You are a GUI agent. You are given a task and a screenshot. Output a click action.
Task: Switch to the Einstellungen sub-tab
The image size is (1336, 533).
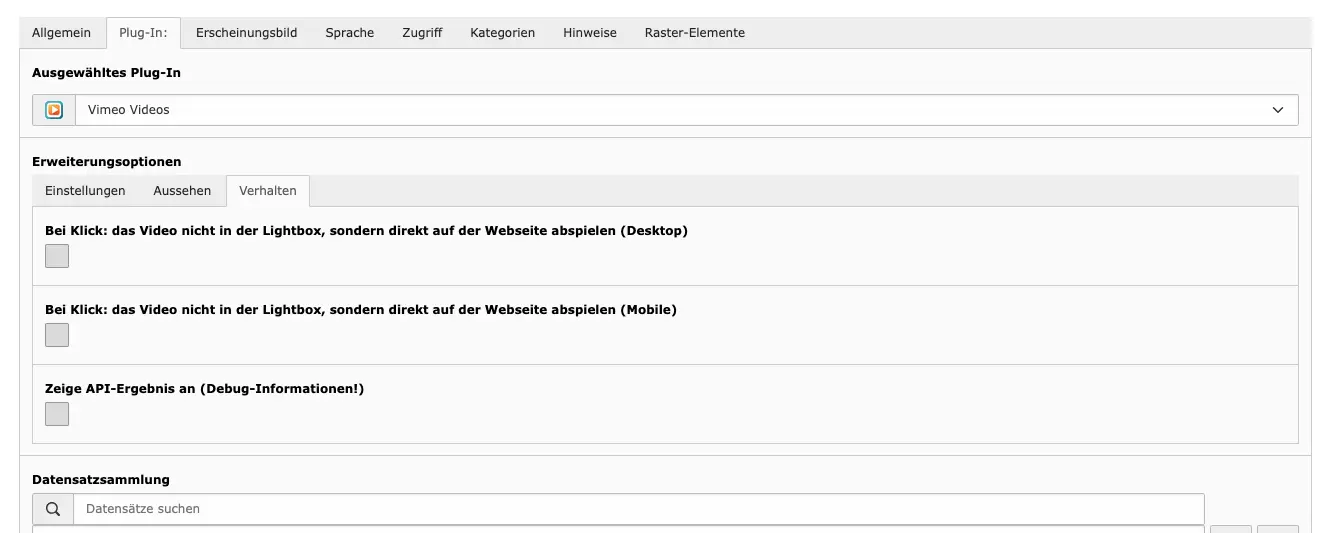[x=85, y=191]
